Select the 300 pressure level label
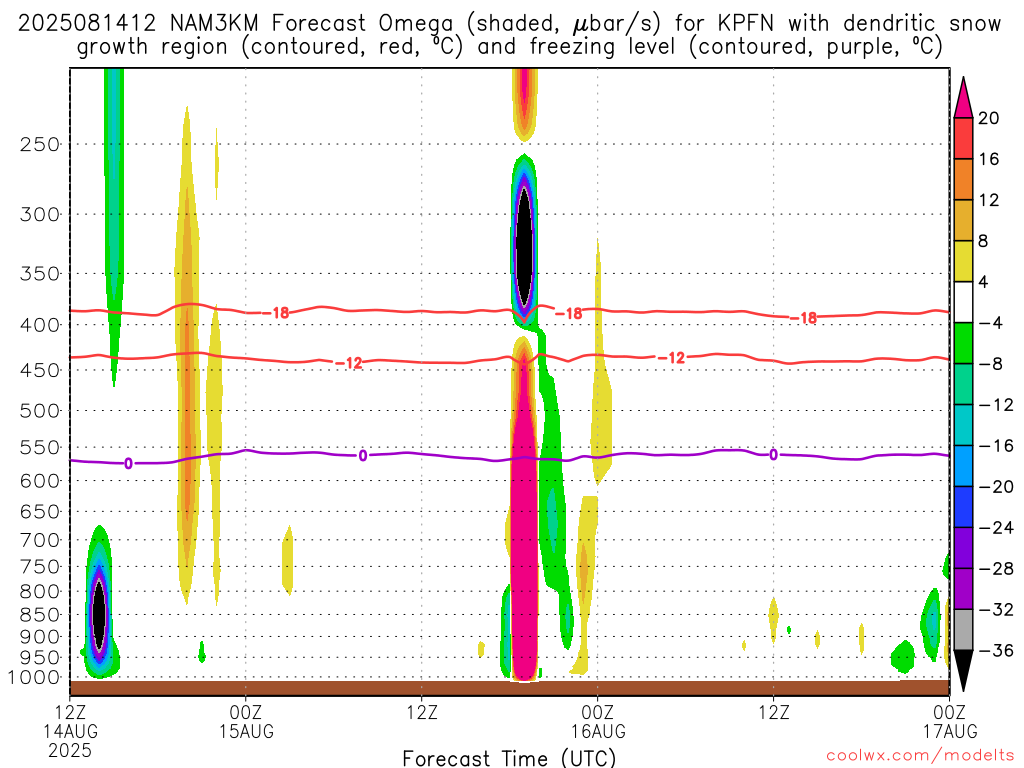This screenshot has width=1024, height=768. [40, 214]
